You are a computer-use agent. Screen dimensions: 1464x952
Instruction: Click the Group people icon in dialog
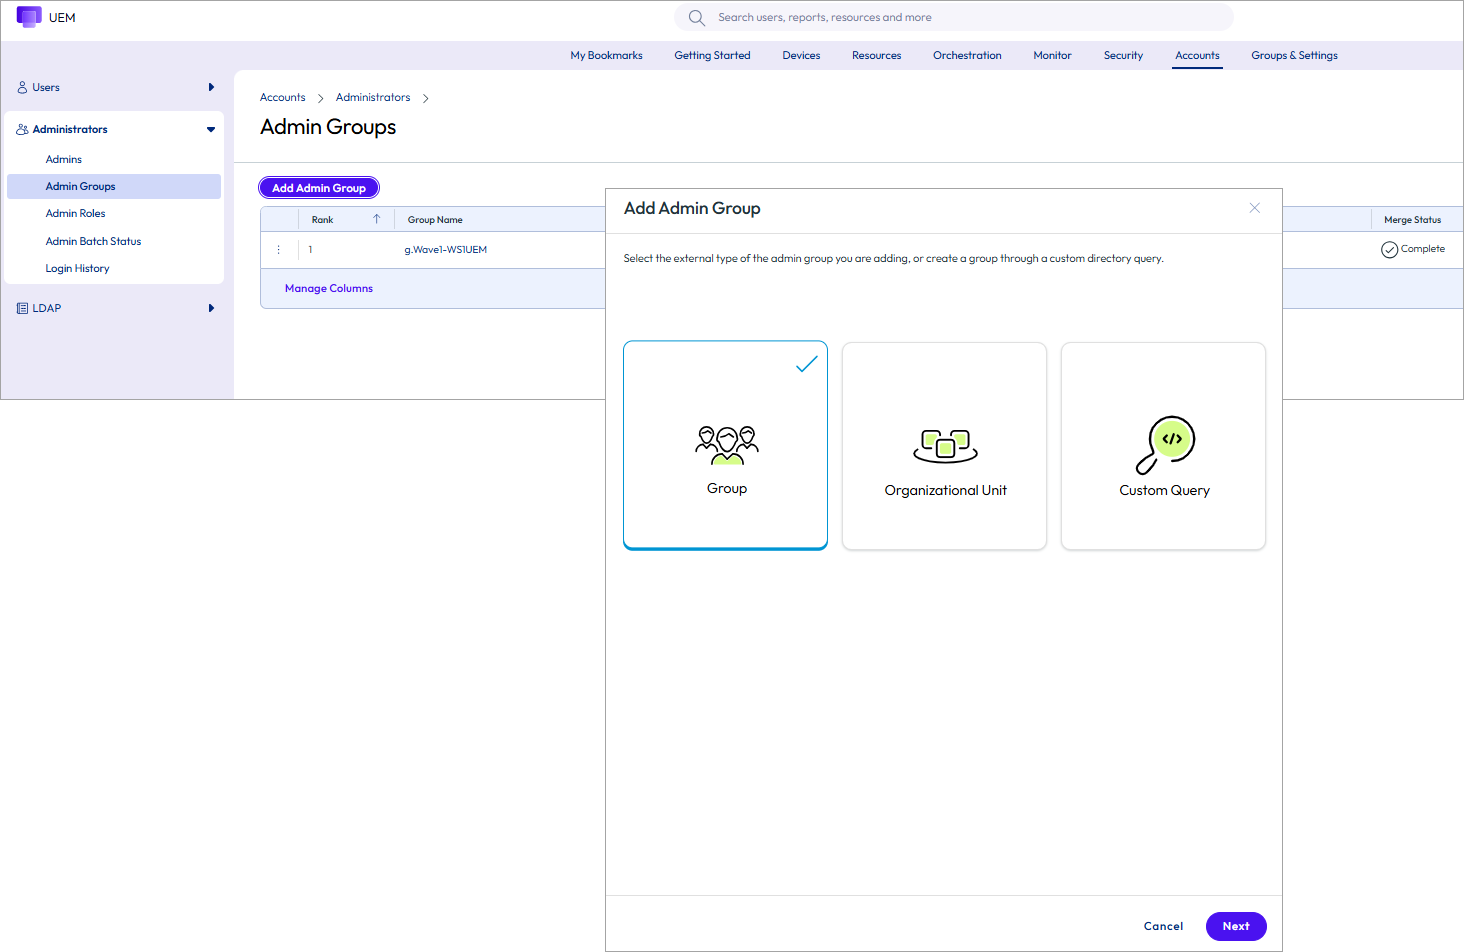tap(727, 445)
